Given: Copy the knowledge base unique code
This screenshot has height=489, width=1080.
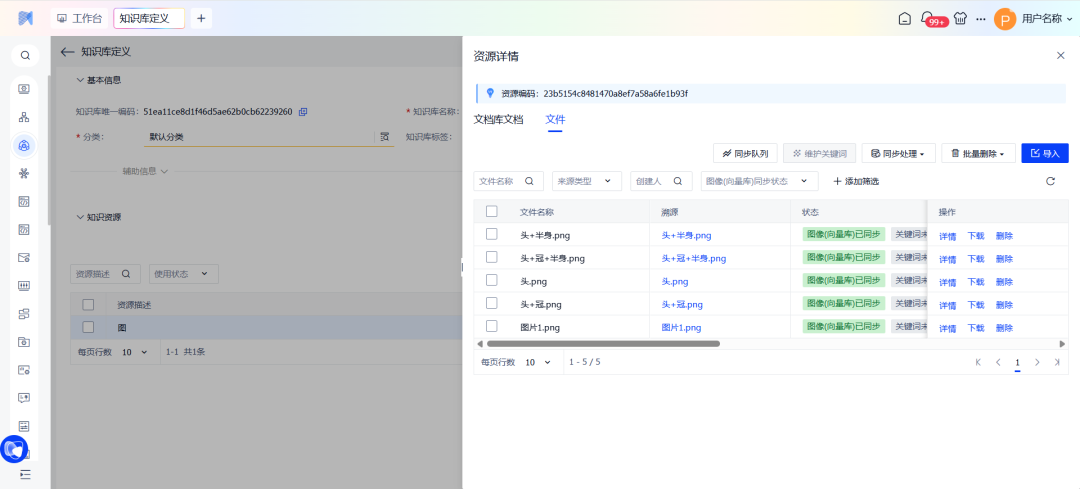Looking at the screenshot, I should [x=303, y=112].
